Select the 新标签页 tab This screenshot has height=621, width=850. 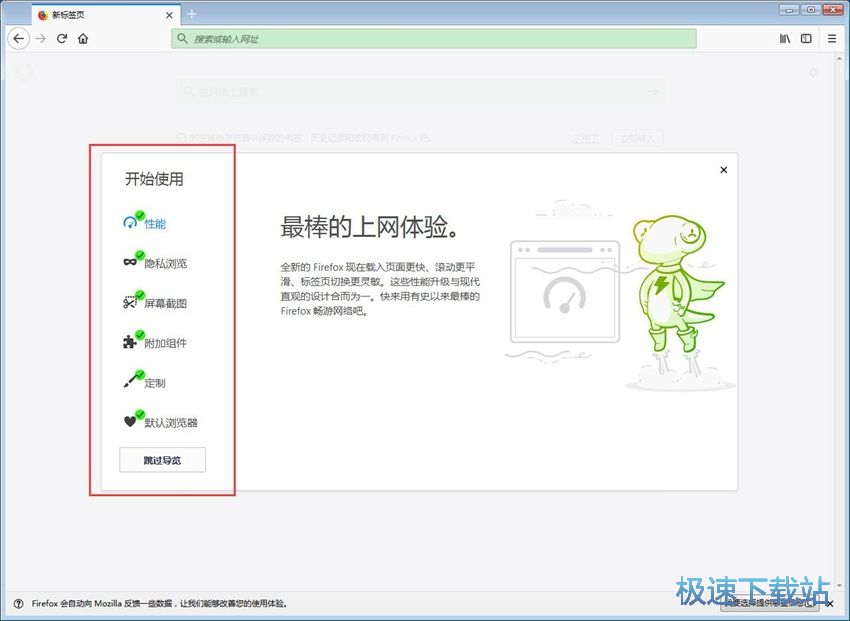pos(106,15)
